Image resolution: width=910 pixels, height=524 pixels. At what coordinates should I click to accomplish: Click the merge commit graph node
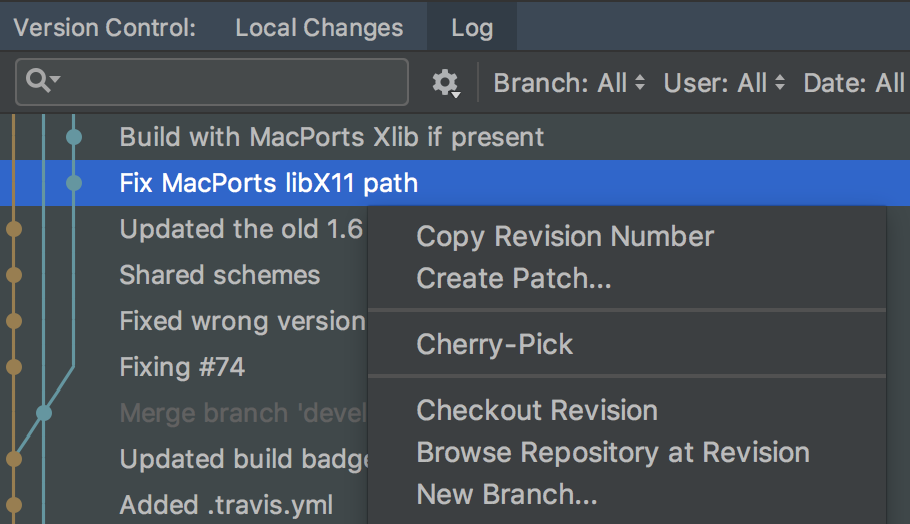click(44, 413)
